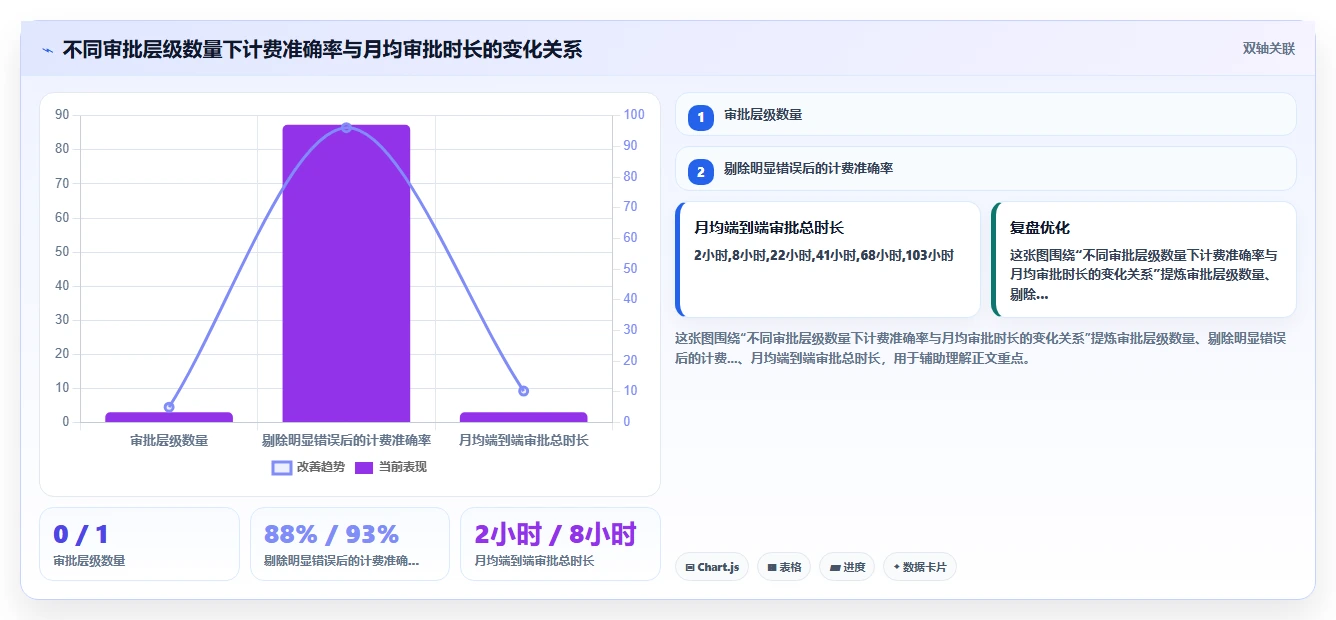Open the 复盘优化 card
This screenshot has width=1336, height=620.
[1144, 260]
